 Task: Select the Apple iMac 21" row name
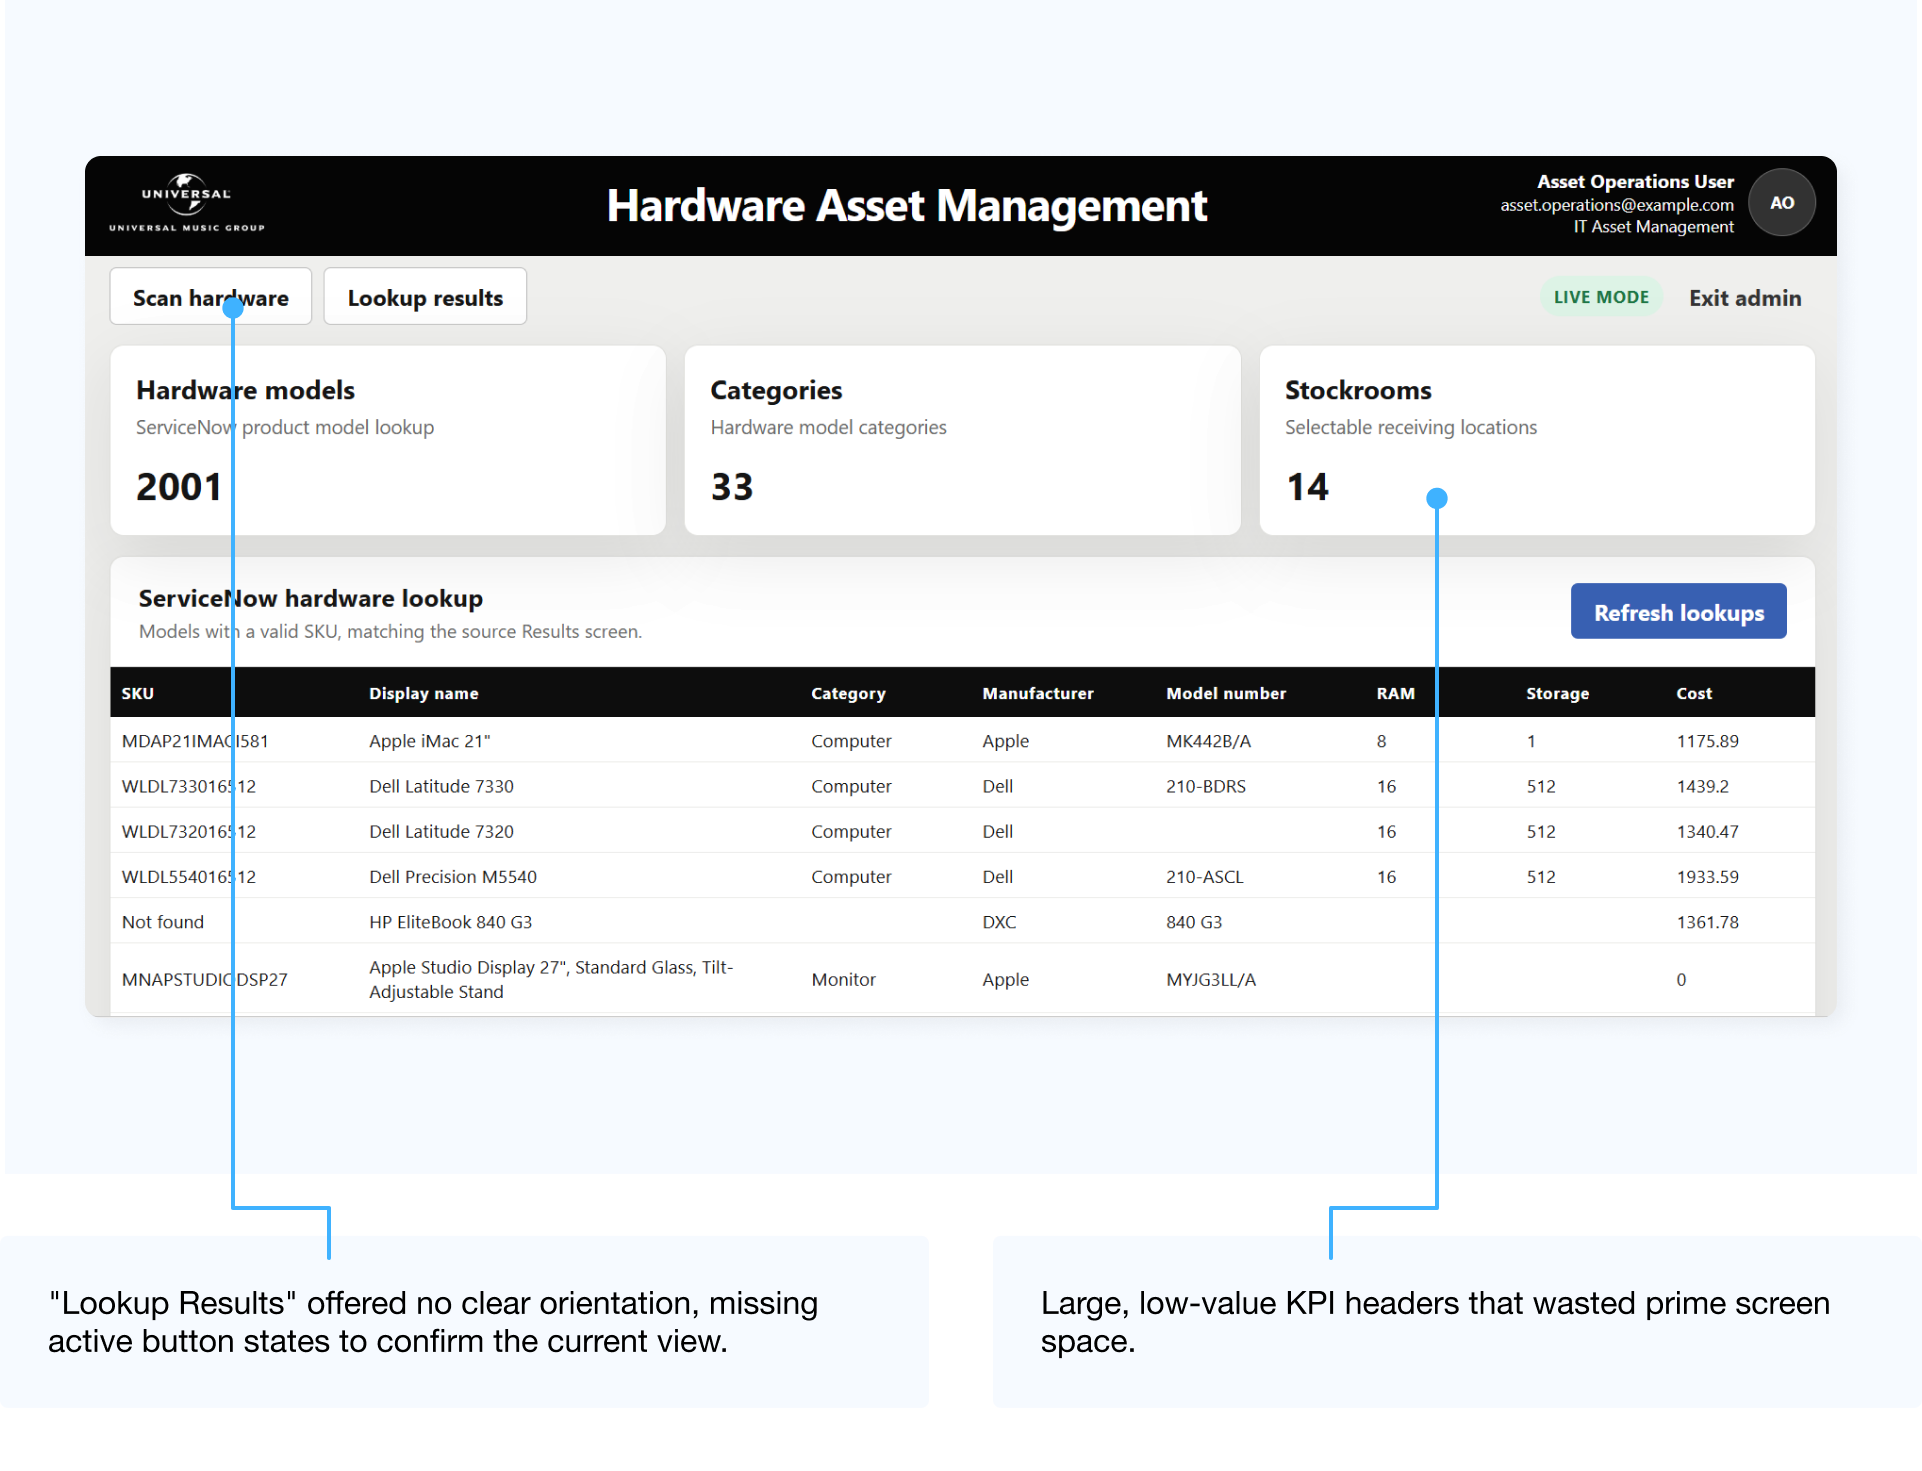coord(429,741)
